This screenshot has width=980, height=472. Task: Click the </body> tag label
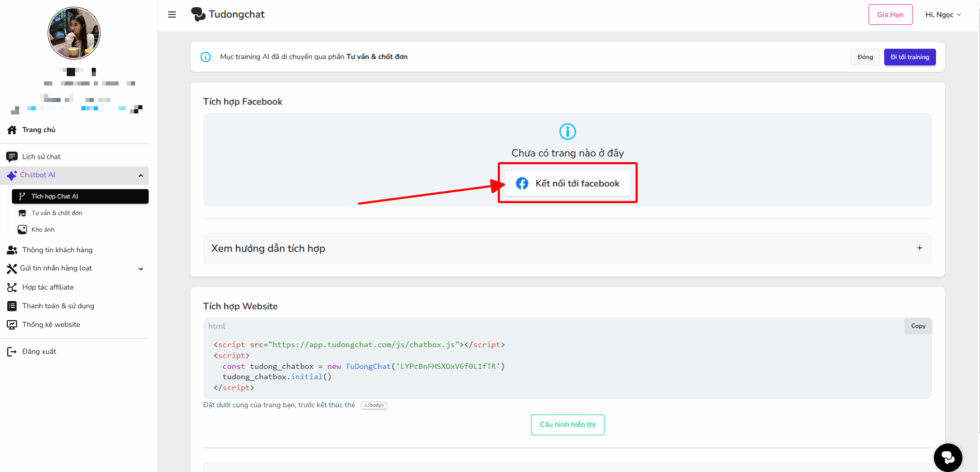(374, 405)
